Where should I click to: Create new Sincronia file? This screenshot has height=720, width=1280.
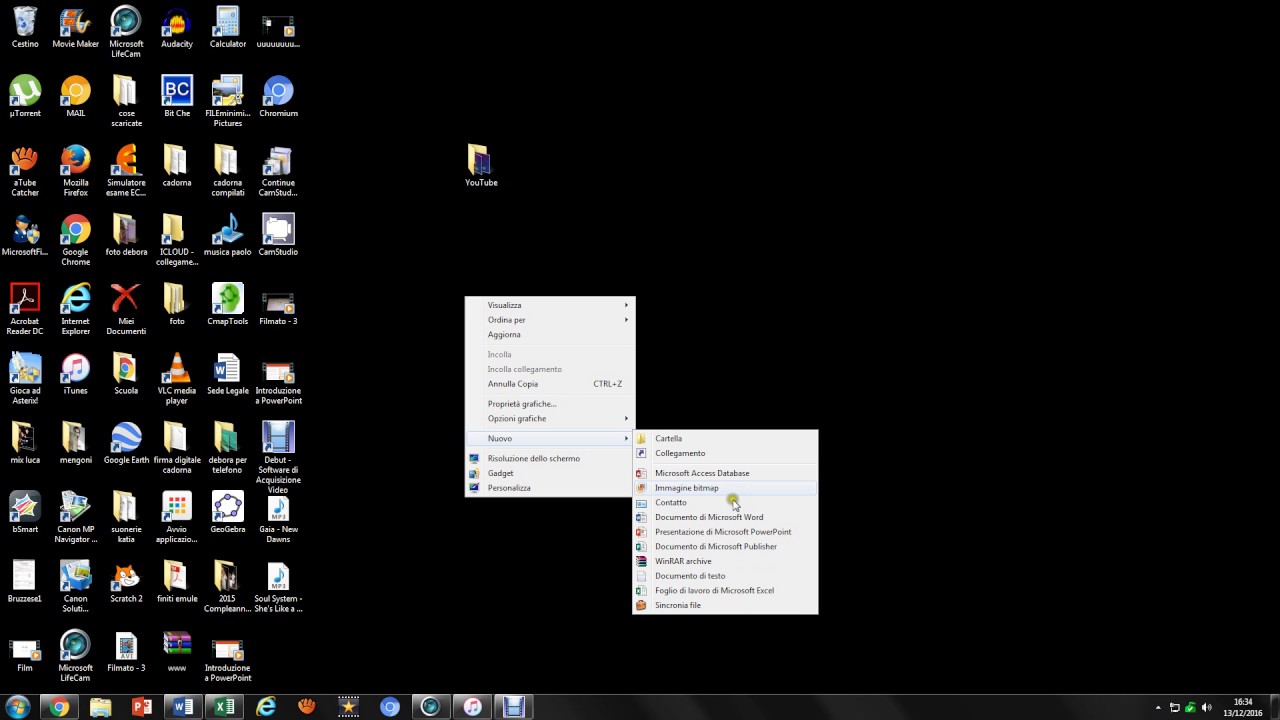725,605
